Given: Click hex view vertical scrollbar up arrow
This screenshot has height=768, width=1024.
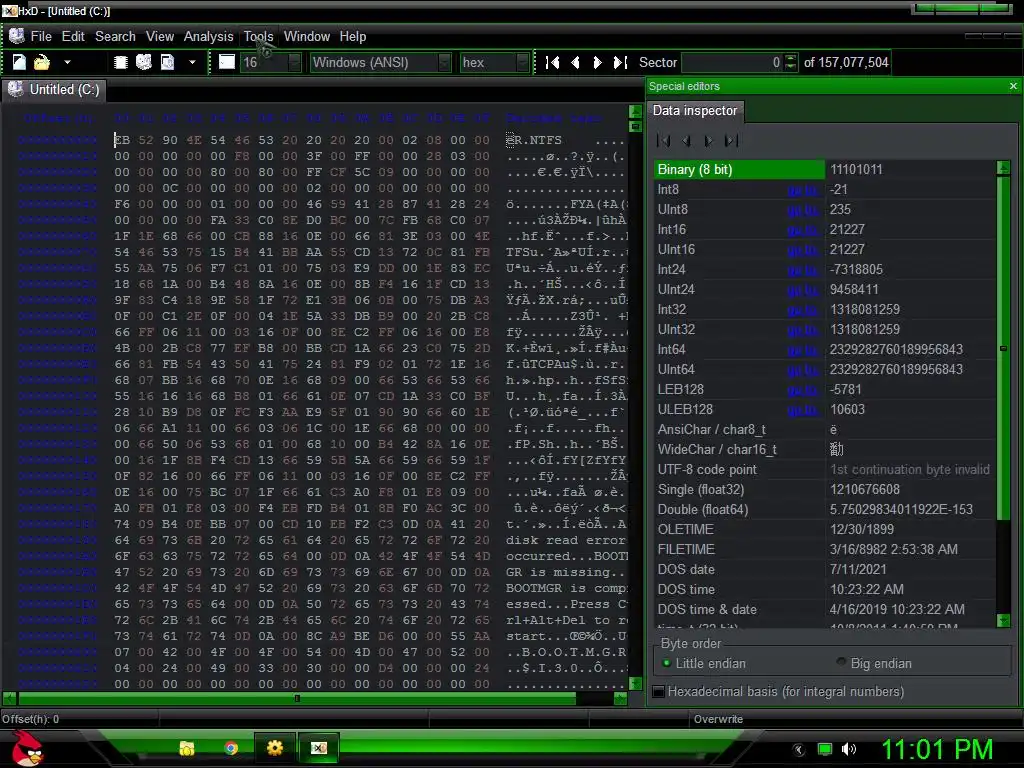Looking at the screenshot, I should [635, 110].
